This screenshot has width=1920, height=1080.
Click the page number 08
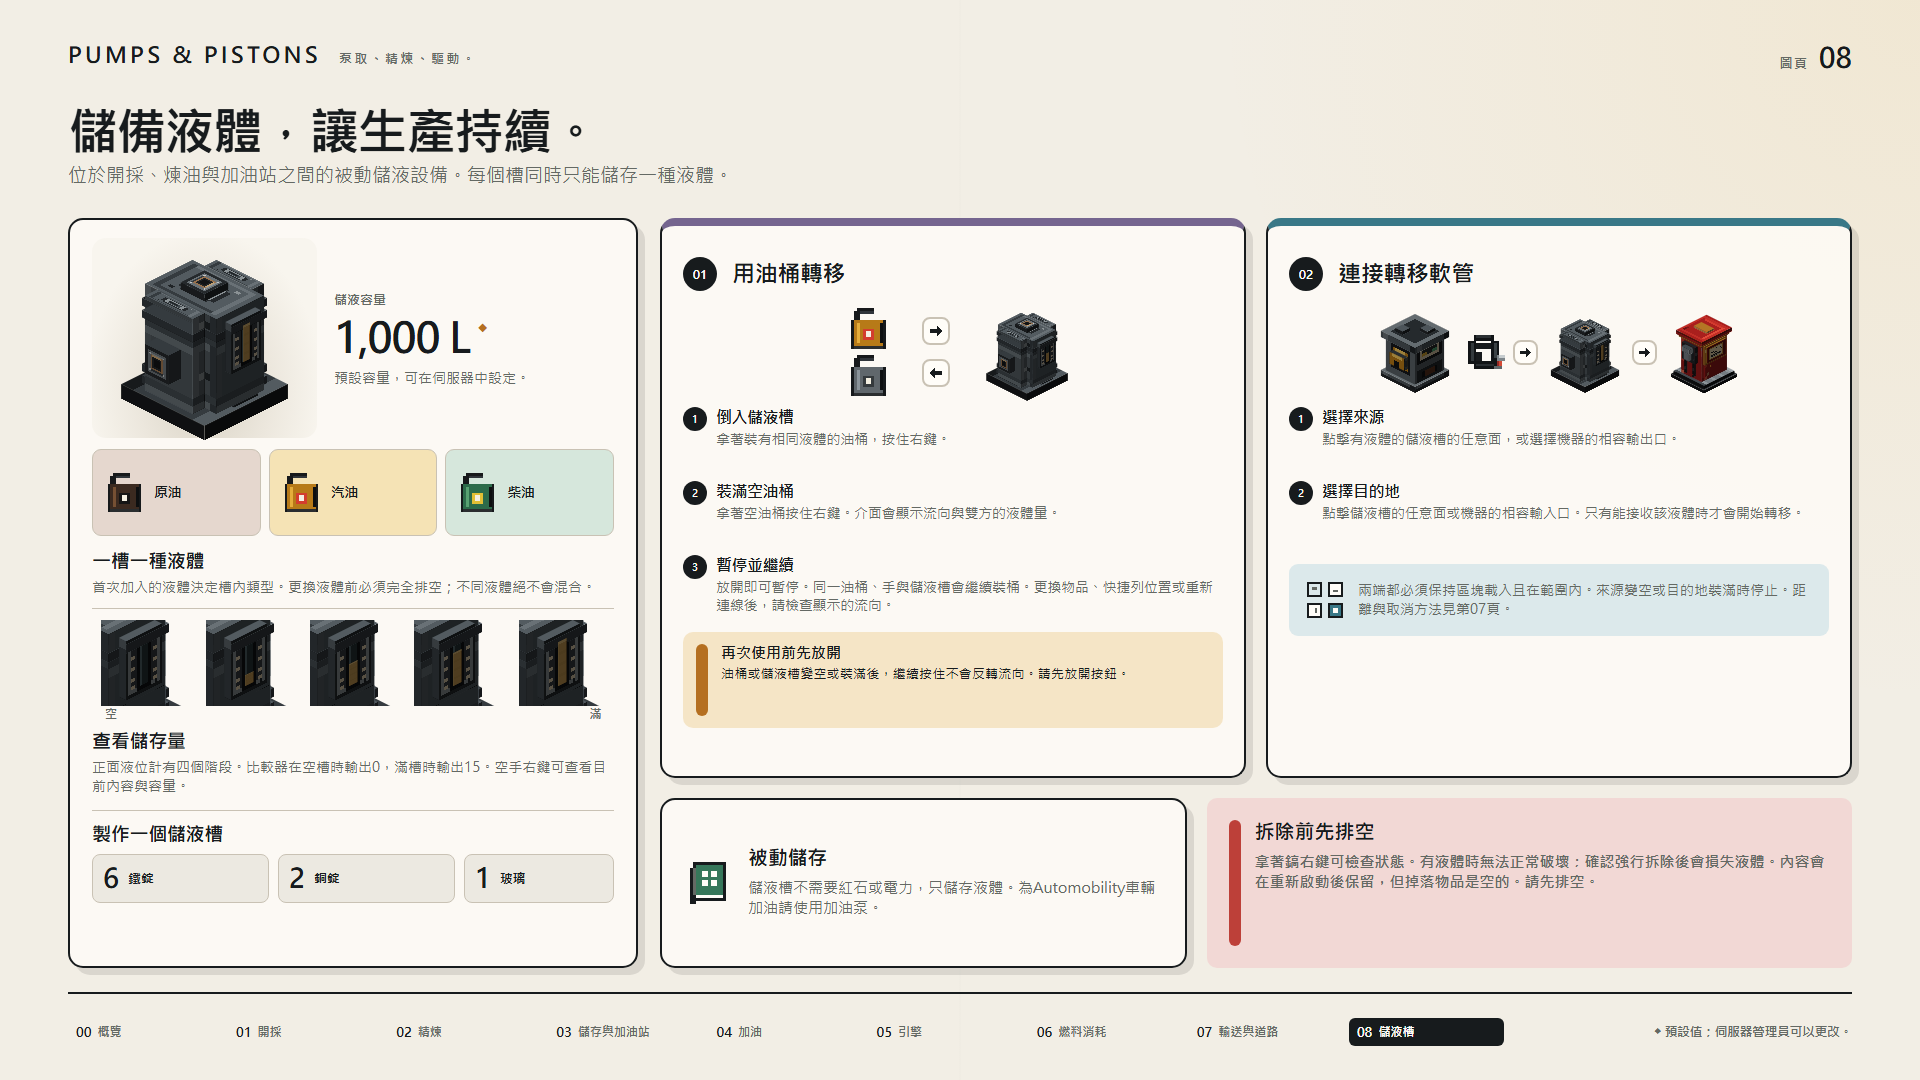click(1835, 58)
